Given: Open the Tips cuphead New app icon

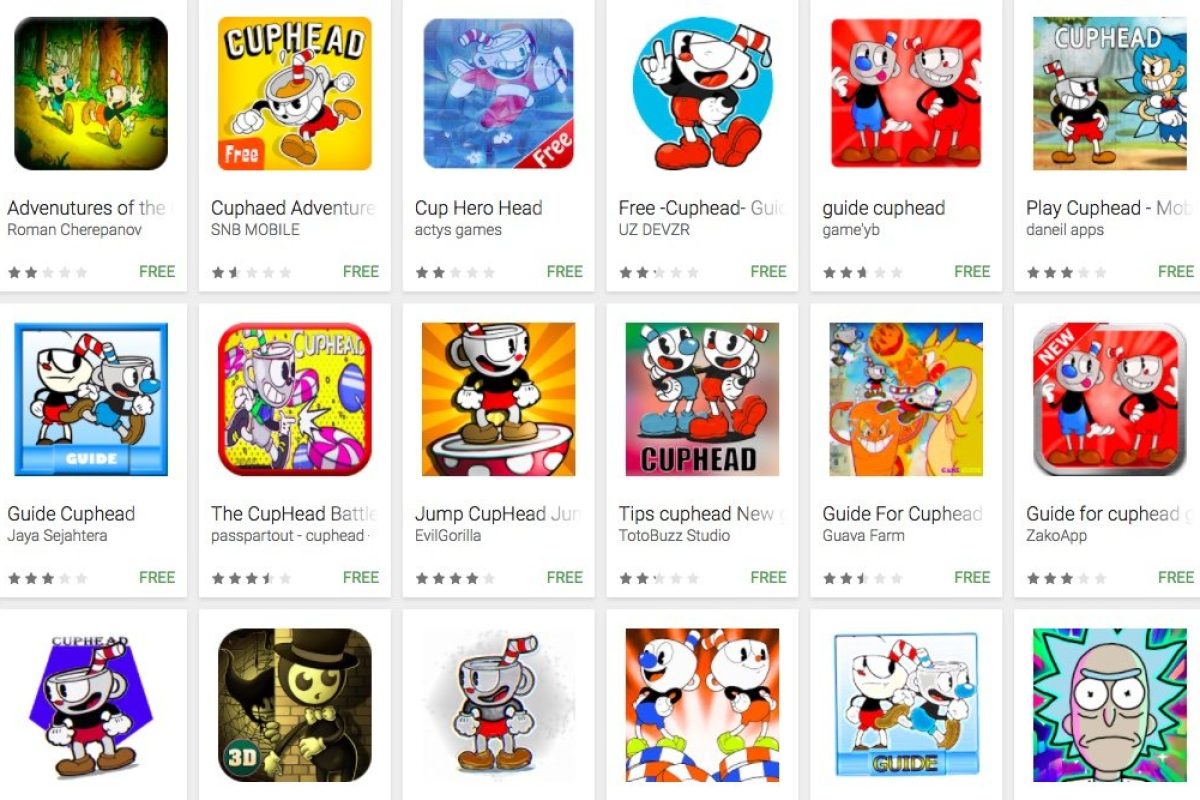Looking at the screenshot, I should point(703,399).
